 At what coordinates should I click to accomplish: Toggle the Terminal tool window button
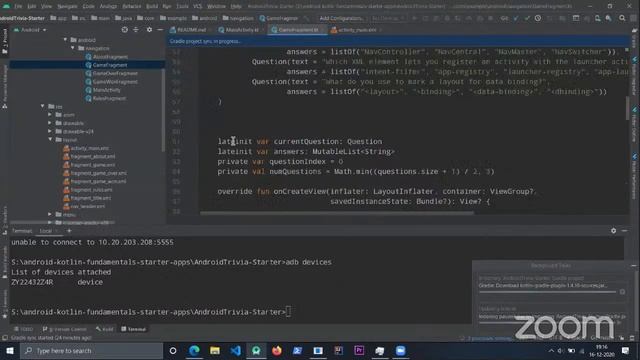tap(133, 329)
